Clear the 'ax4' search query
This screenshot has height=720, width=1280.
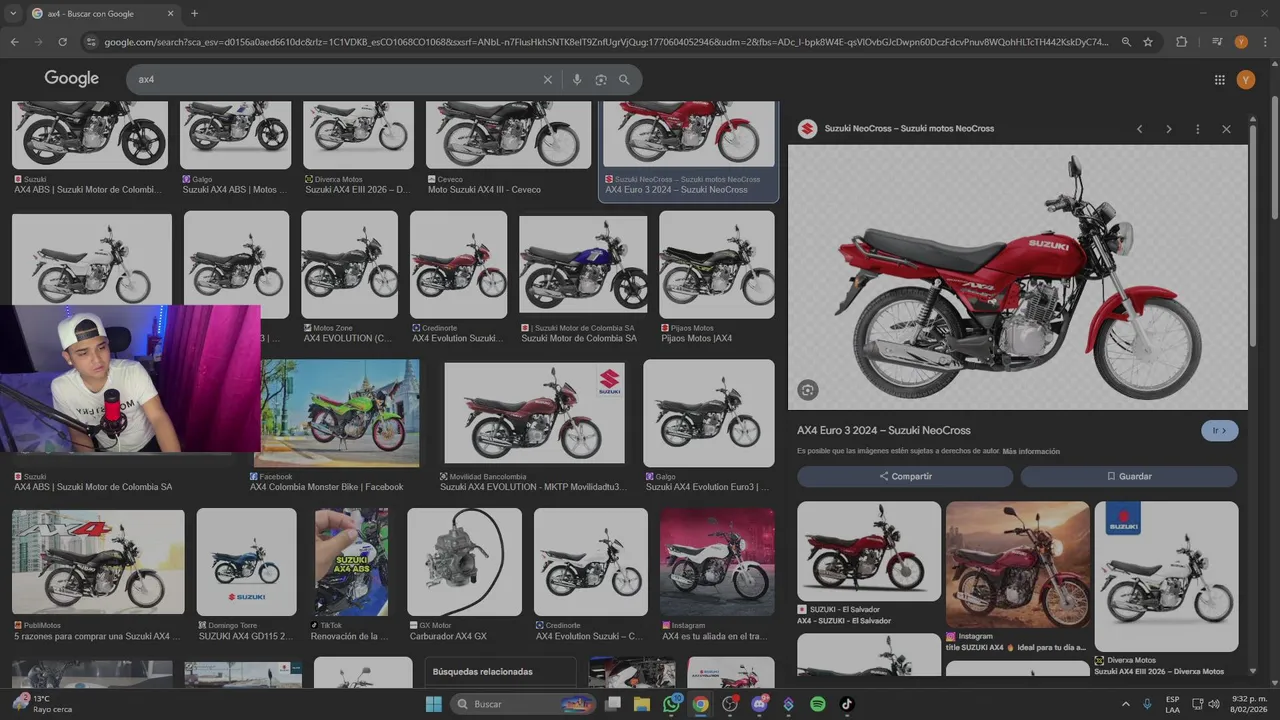coord(547,80)
